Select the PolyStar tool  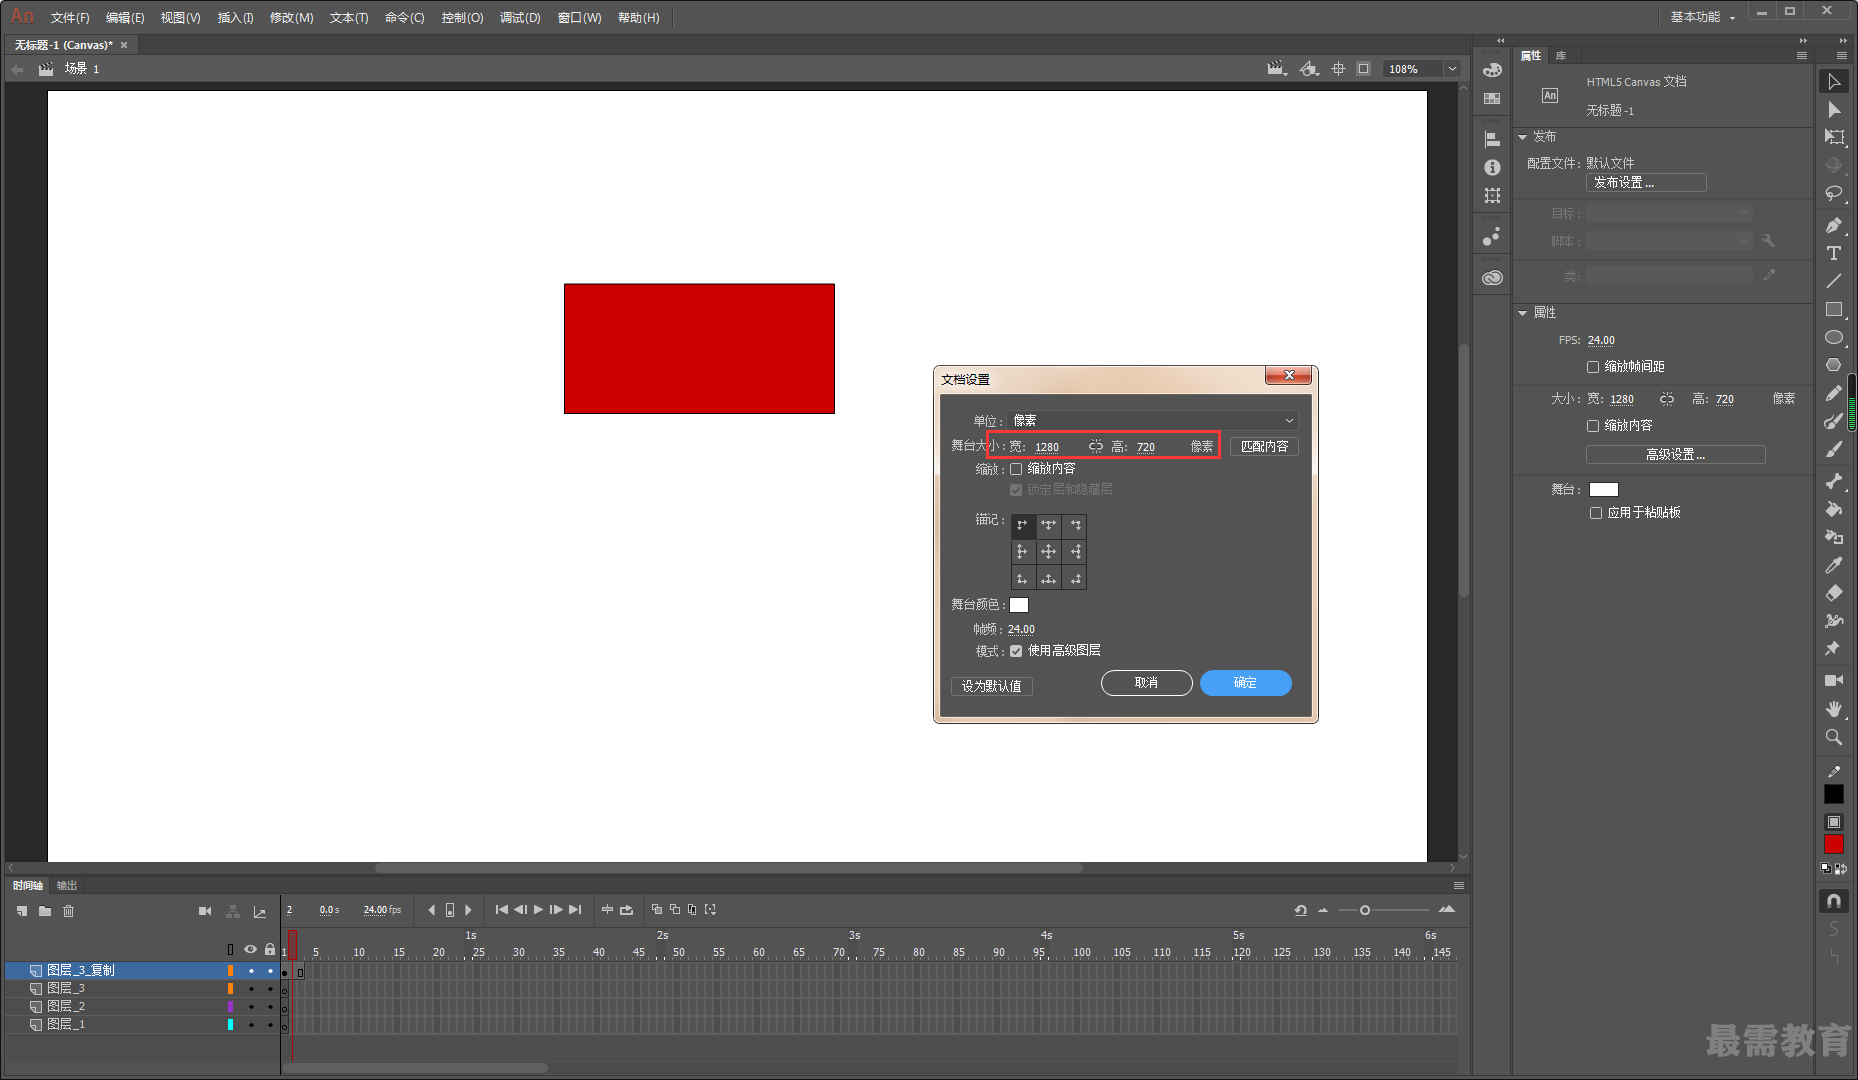(x=1834, y=365)
